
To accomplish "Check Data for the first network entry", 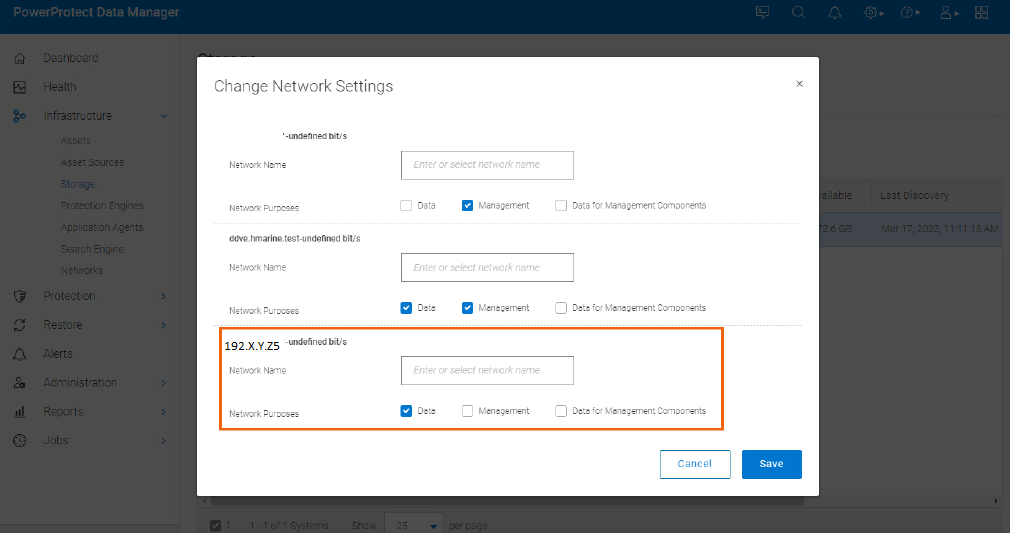I will pos(406,206).
